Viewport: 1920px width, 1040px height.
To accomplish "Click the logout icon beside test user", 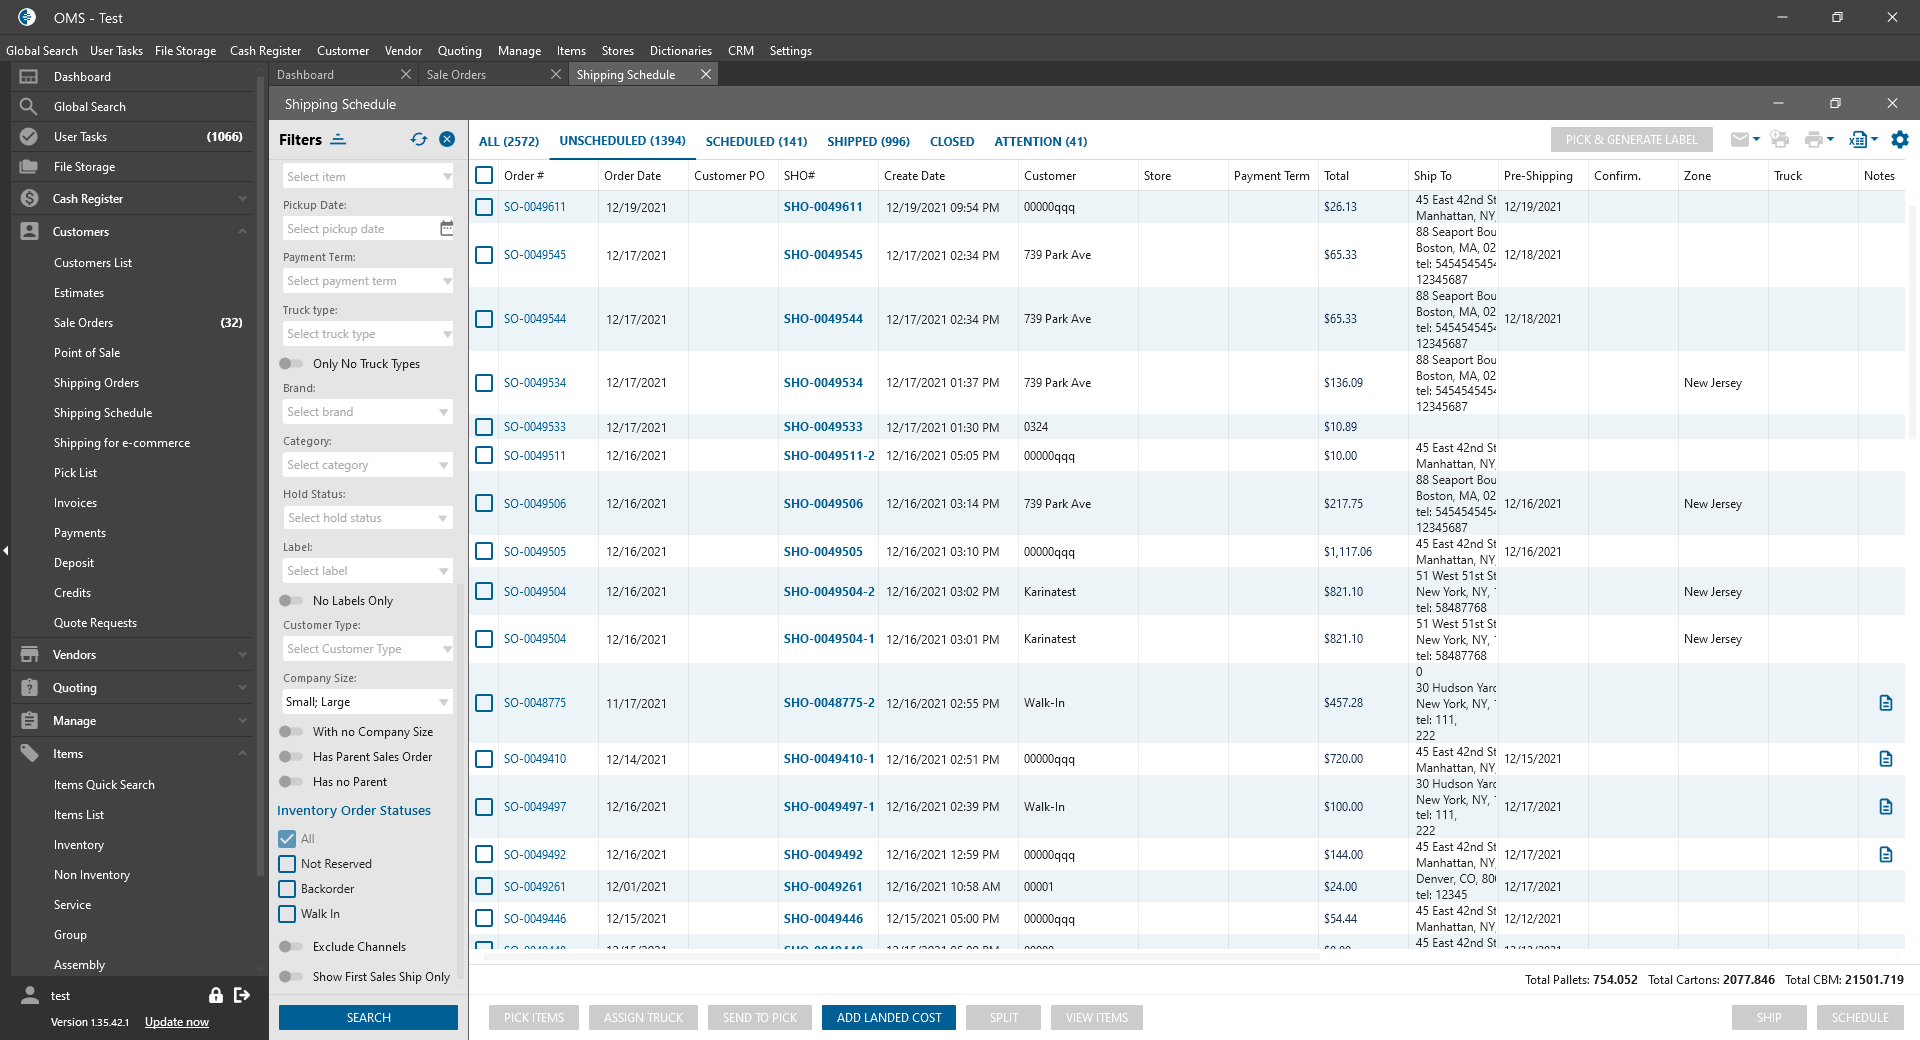I will coord(242,995).
